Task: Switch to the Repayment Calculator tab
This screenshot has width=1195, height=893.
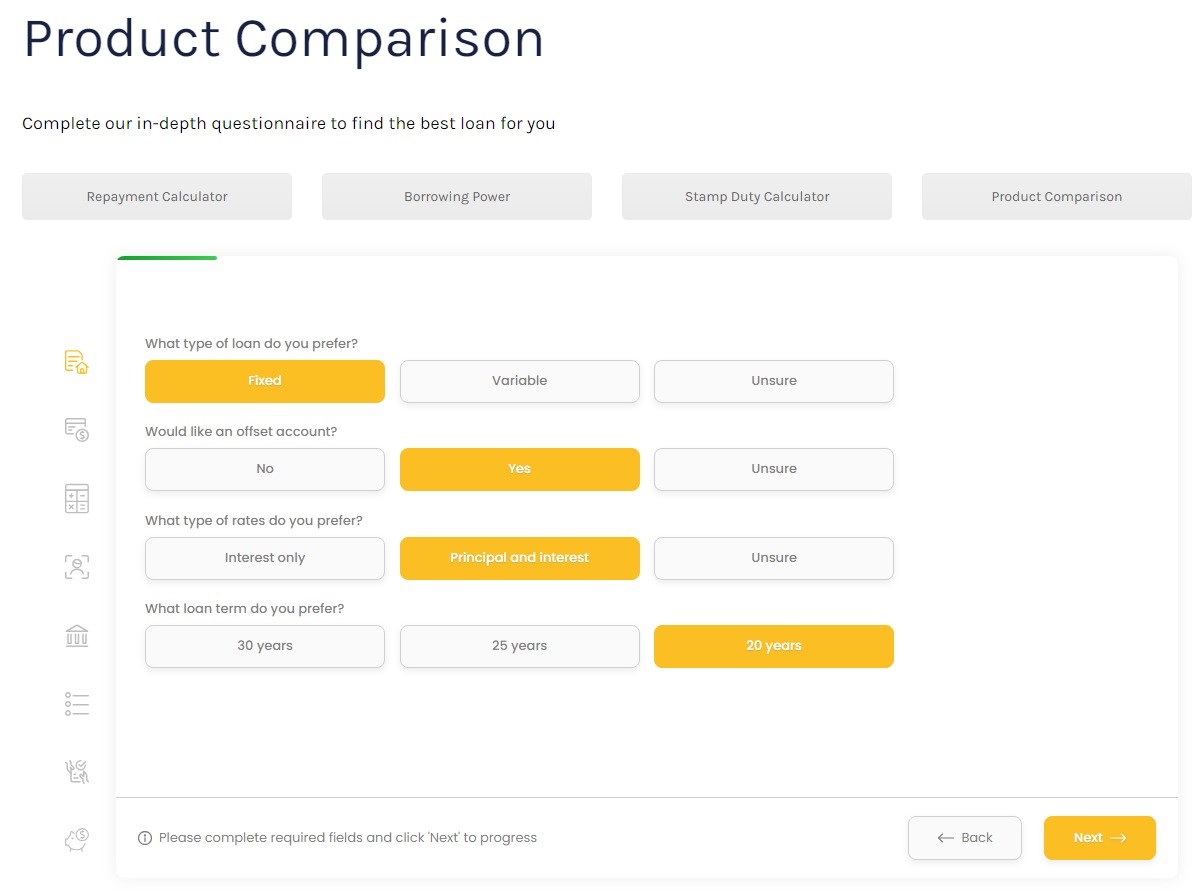Action: pos(157,197)
